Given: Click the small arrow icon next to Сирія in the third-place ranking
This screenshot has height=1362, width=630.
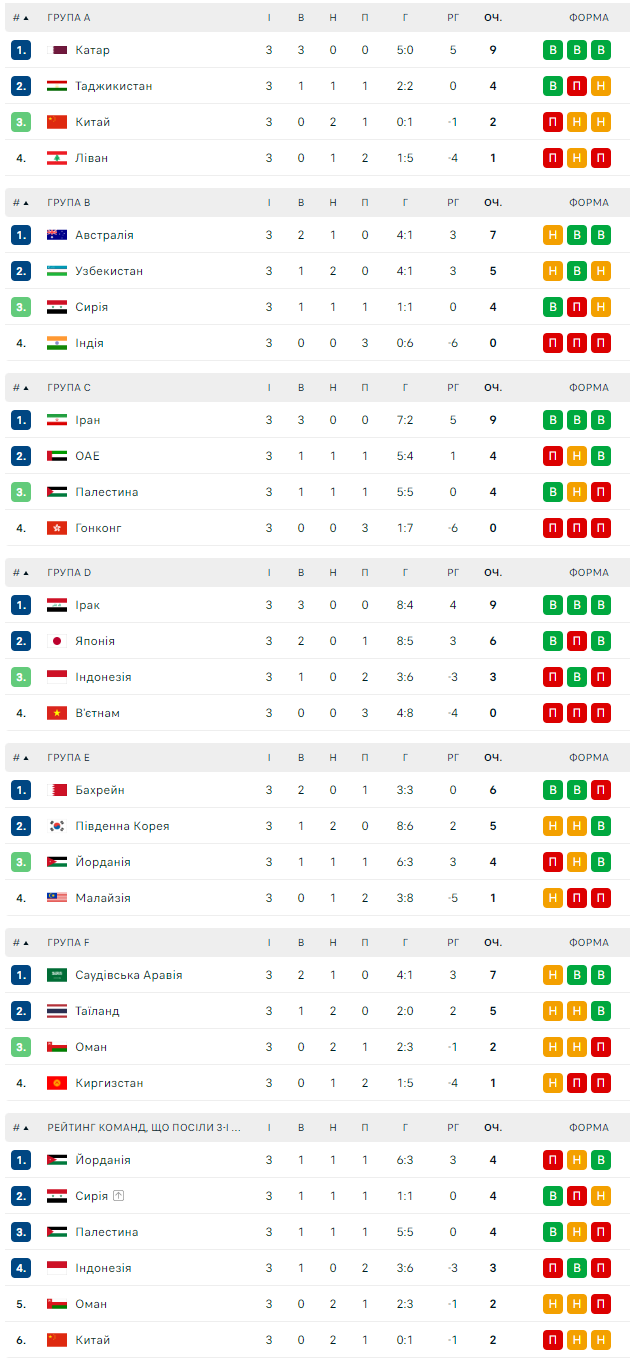Looking at the screenshot, I should (118, 1196).
